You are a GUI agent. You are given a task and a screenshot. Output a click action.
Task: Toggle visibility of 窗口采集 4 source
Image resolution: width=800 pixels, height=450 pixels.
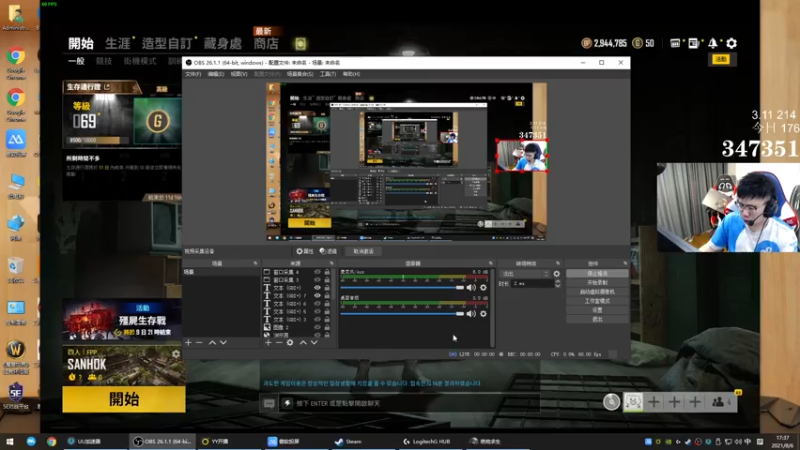[x=317, y=272]
